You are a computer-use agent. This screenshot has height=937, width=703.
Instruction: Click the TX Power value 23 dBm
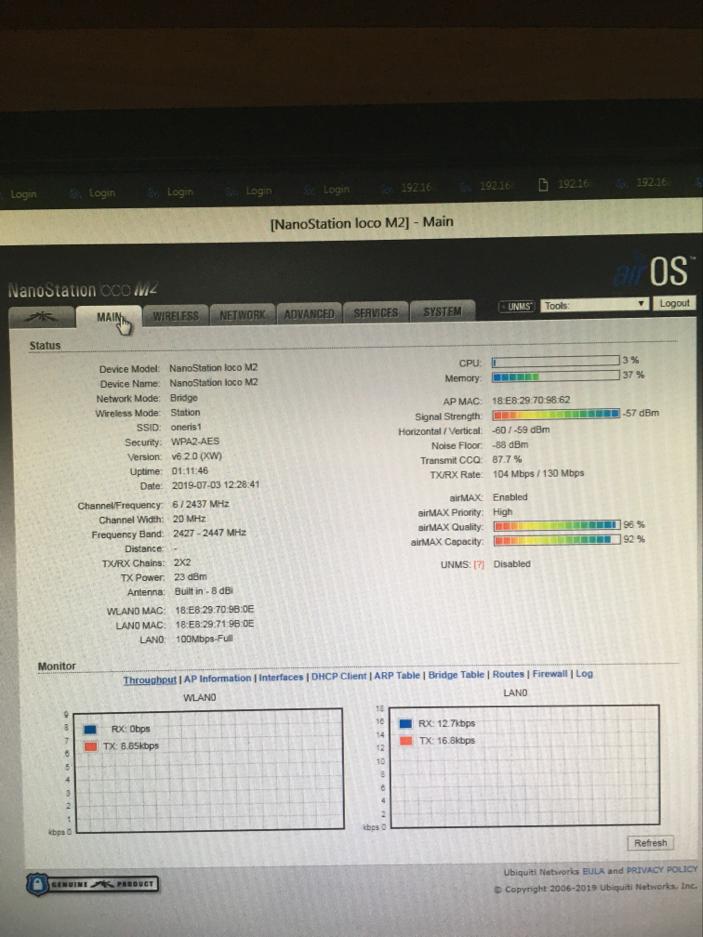(190, 577)
